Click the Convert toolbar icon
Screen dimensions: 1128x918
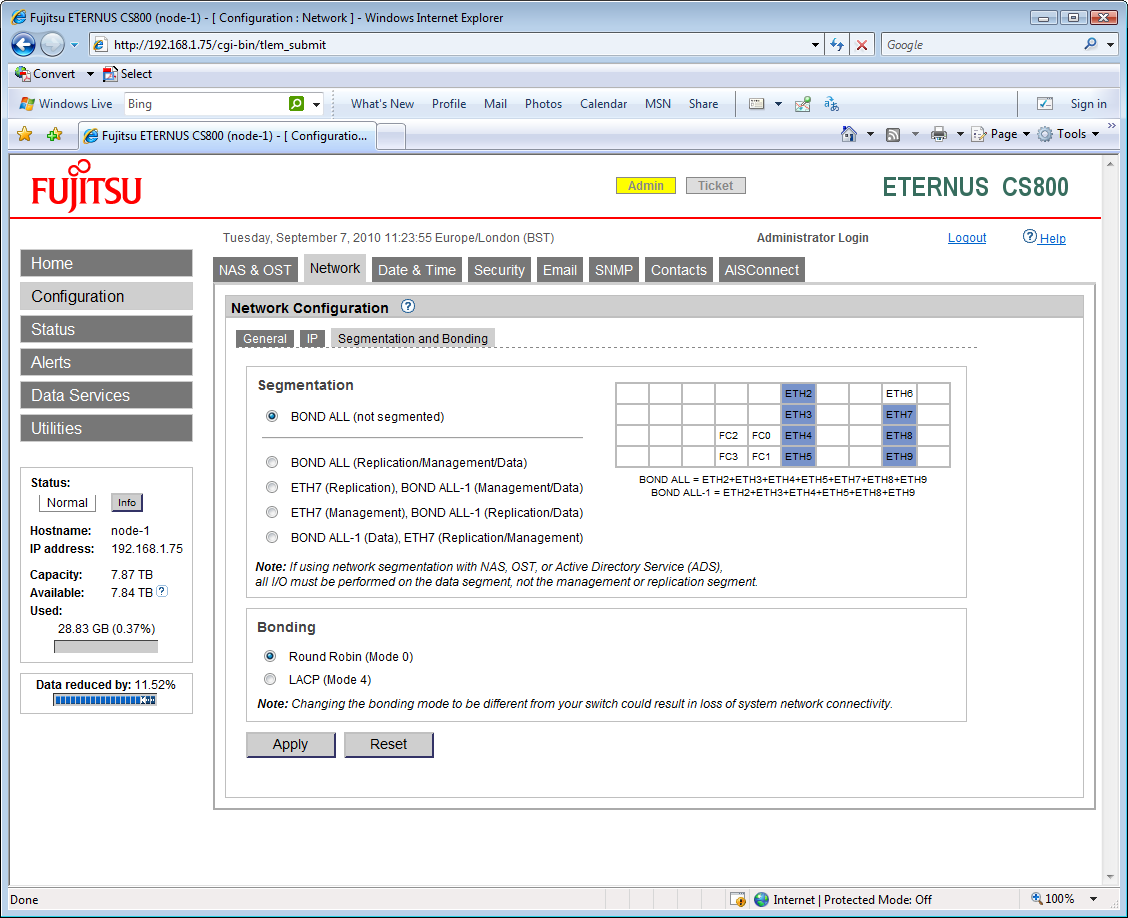click(22, 73)
